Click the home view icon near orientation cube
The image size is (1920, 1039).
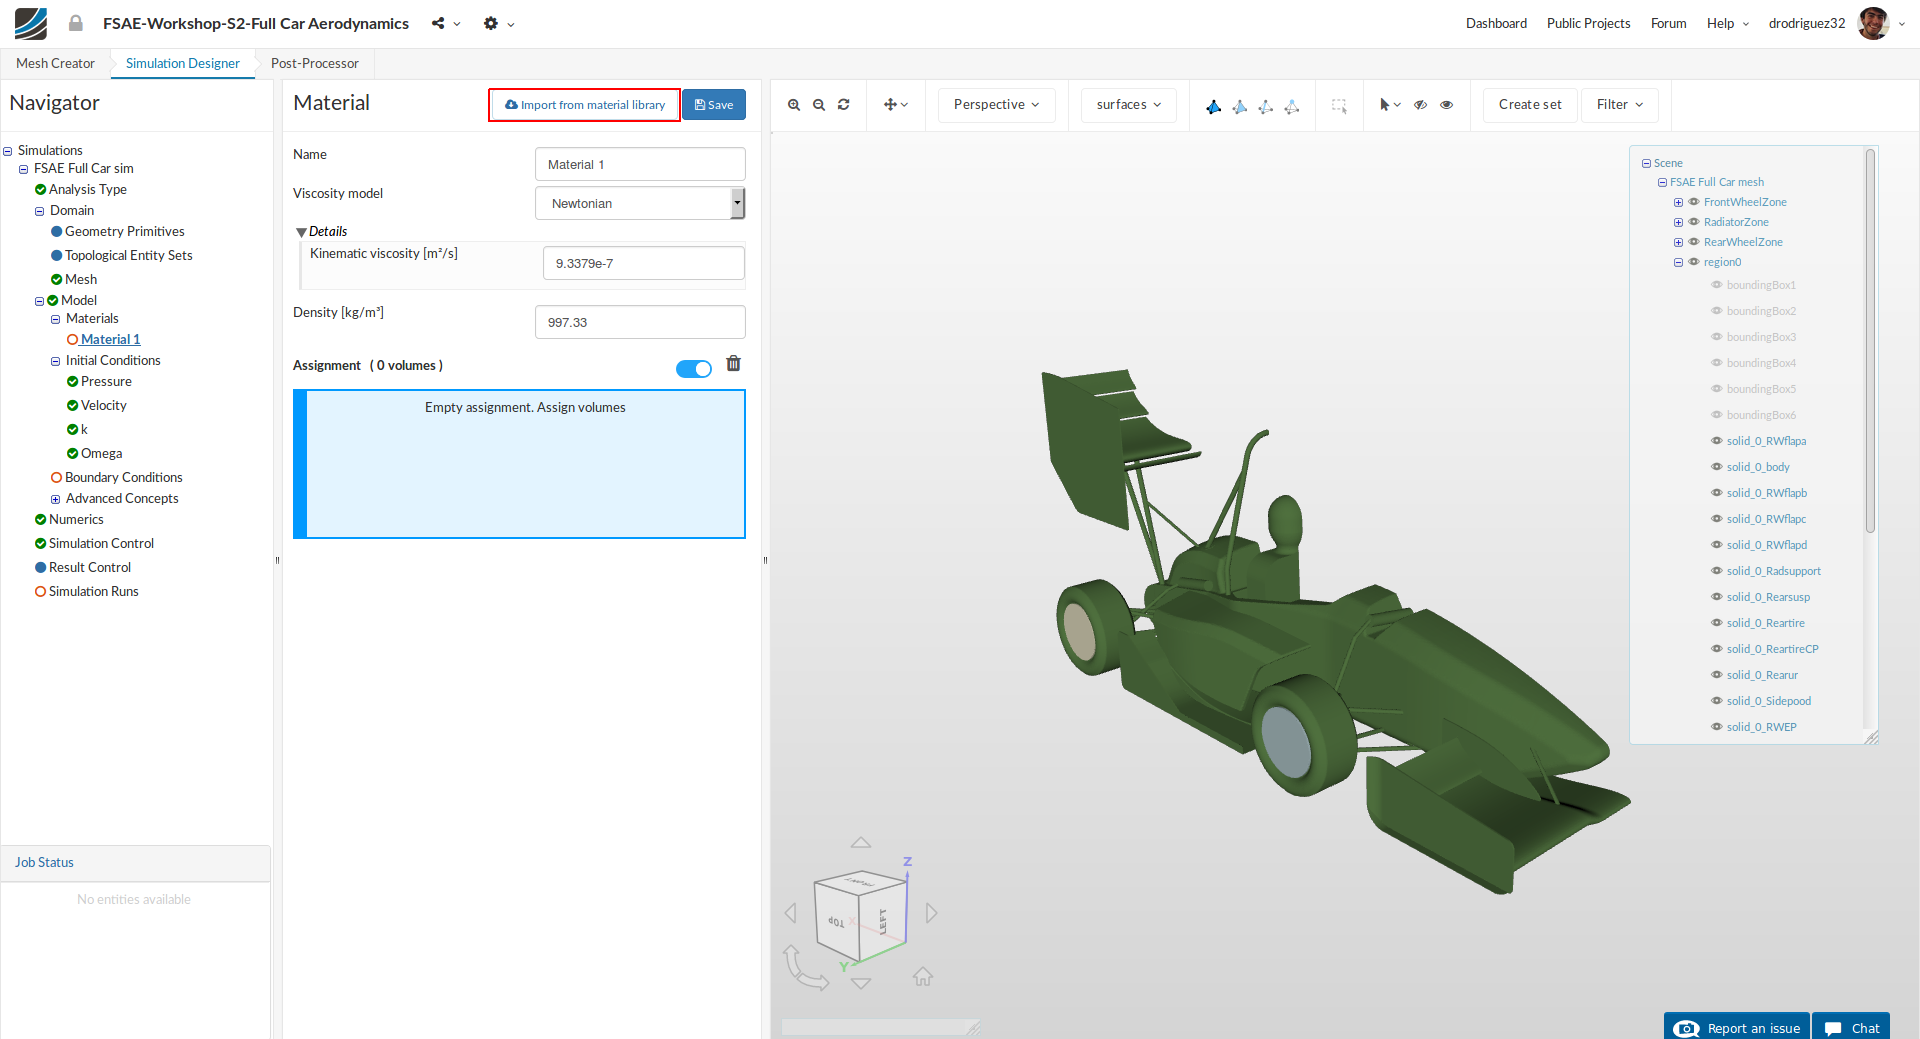[x=923, y=976]
